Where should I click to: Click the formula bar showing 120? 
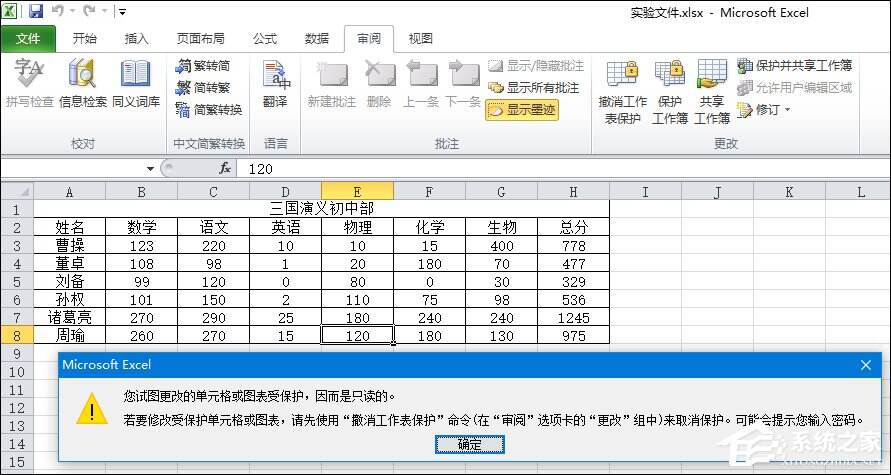(563, 169)
